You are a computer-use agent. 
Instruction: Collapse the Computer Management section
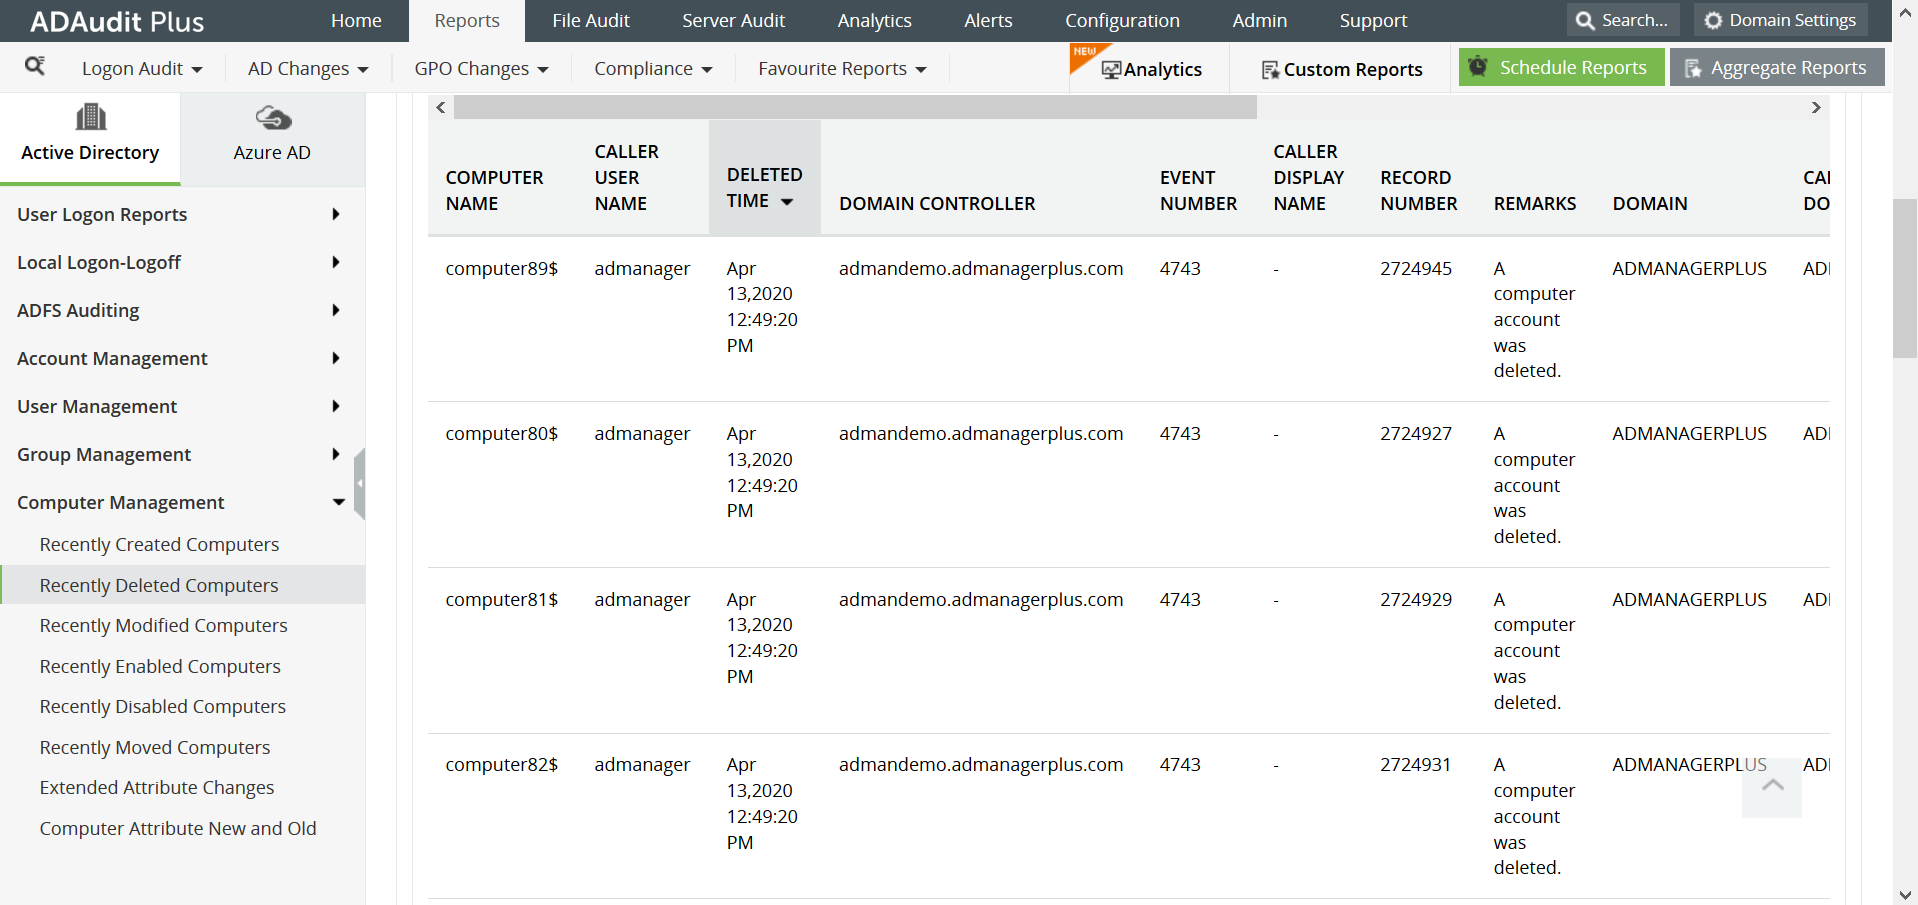(x=339, y=502)
